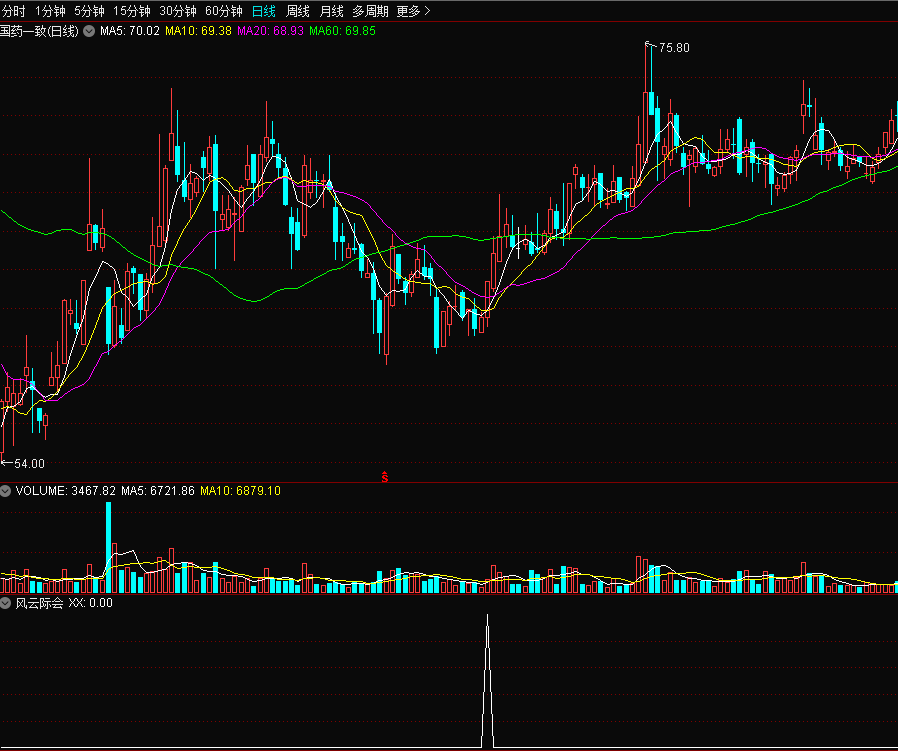This screenshot has height=751, width=898.
Task: Select the 1分钟 period tab
Action: (50, 11)
